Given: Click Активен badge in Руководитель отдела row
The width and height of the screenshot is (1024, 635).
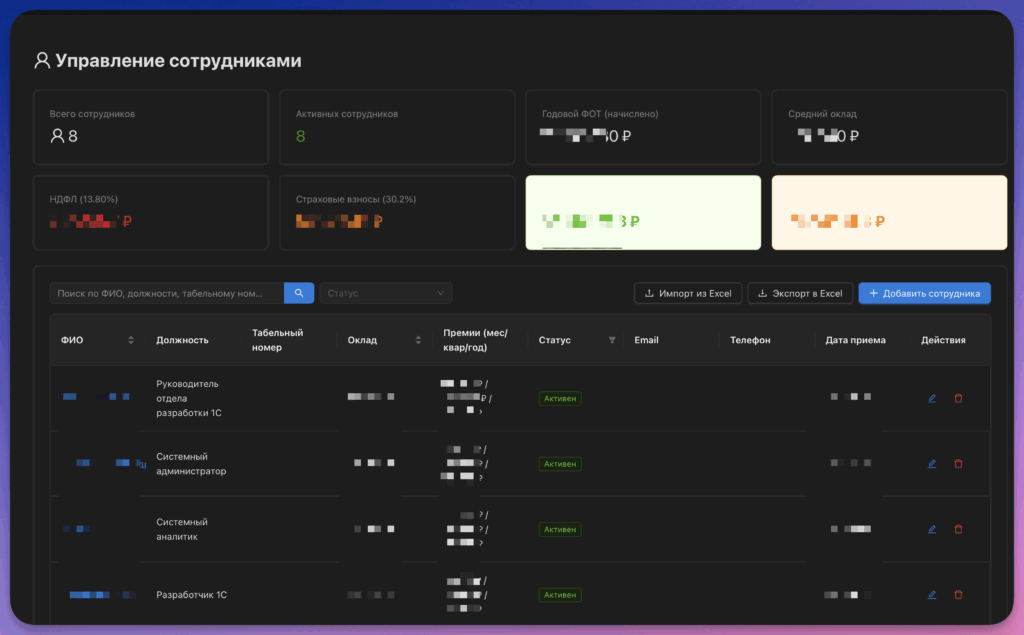Looking at the screenshot, I should point(560,399).
